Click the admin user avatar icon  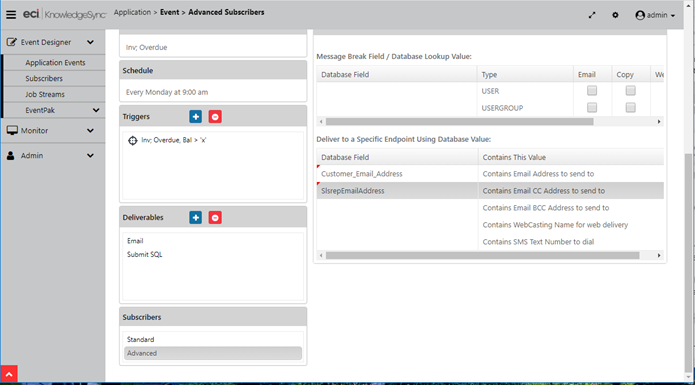640,15
